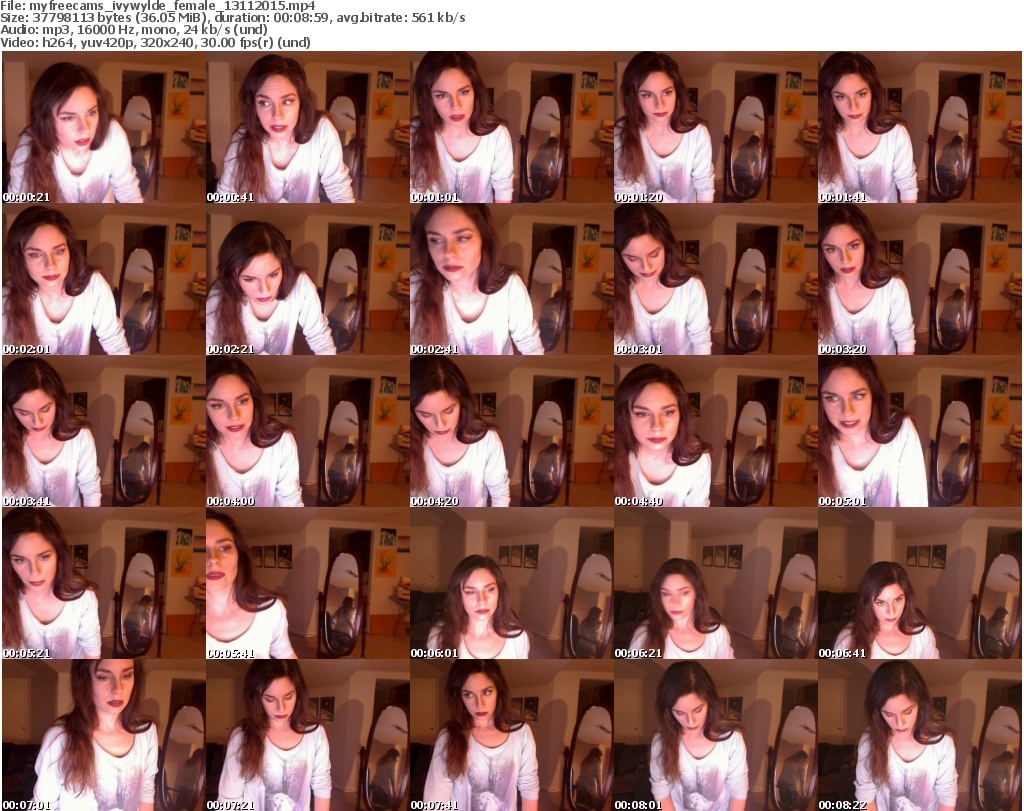
Task: Pick the thumbnail frame at 00:03:41
Action: click(x=104, y=432)
